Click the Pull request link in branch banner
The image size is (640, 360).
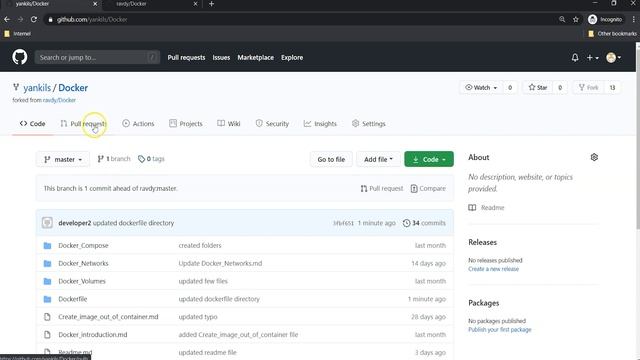(382, 189)
